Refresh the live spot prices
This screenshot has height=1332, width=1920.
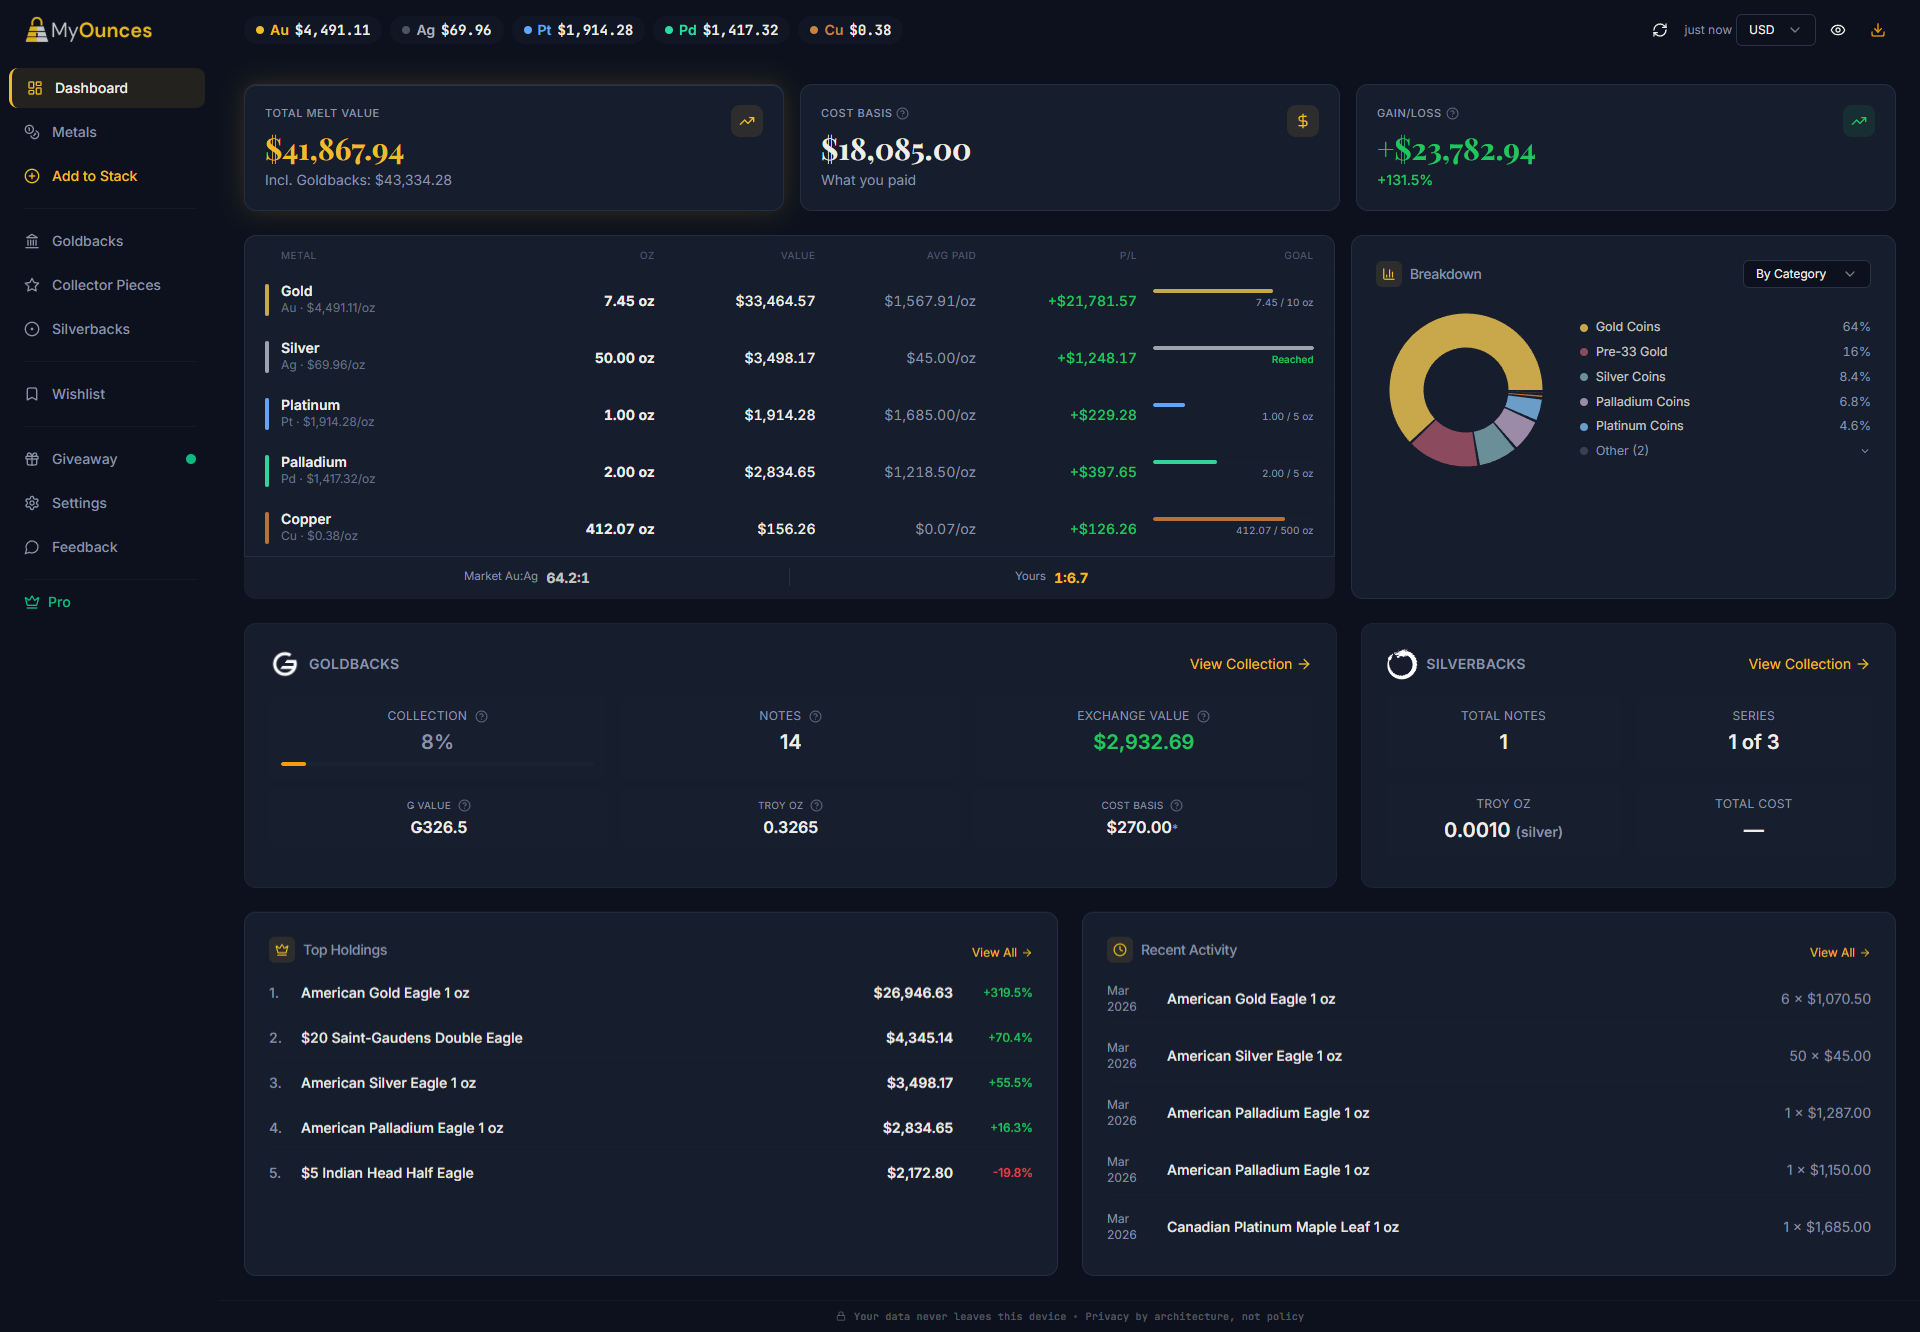pyautogui.click(x=1659, y=30)
